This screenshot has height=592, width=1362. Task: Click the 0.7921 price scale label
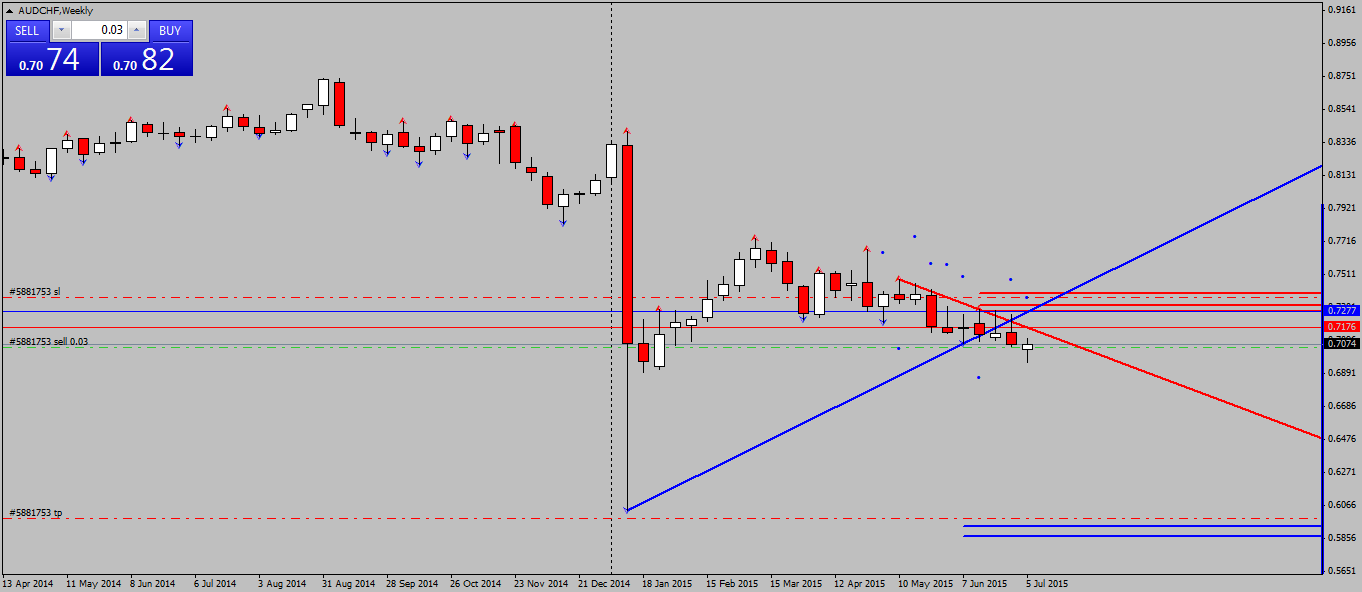tap(1341, 208)
